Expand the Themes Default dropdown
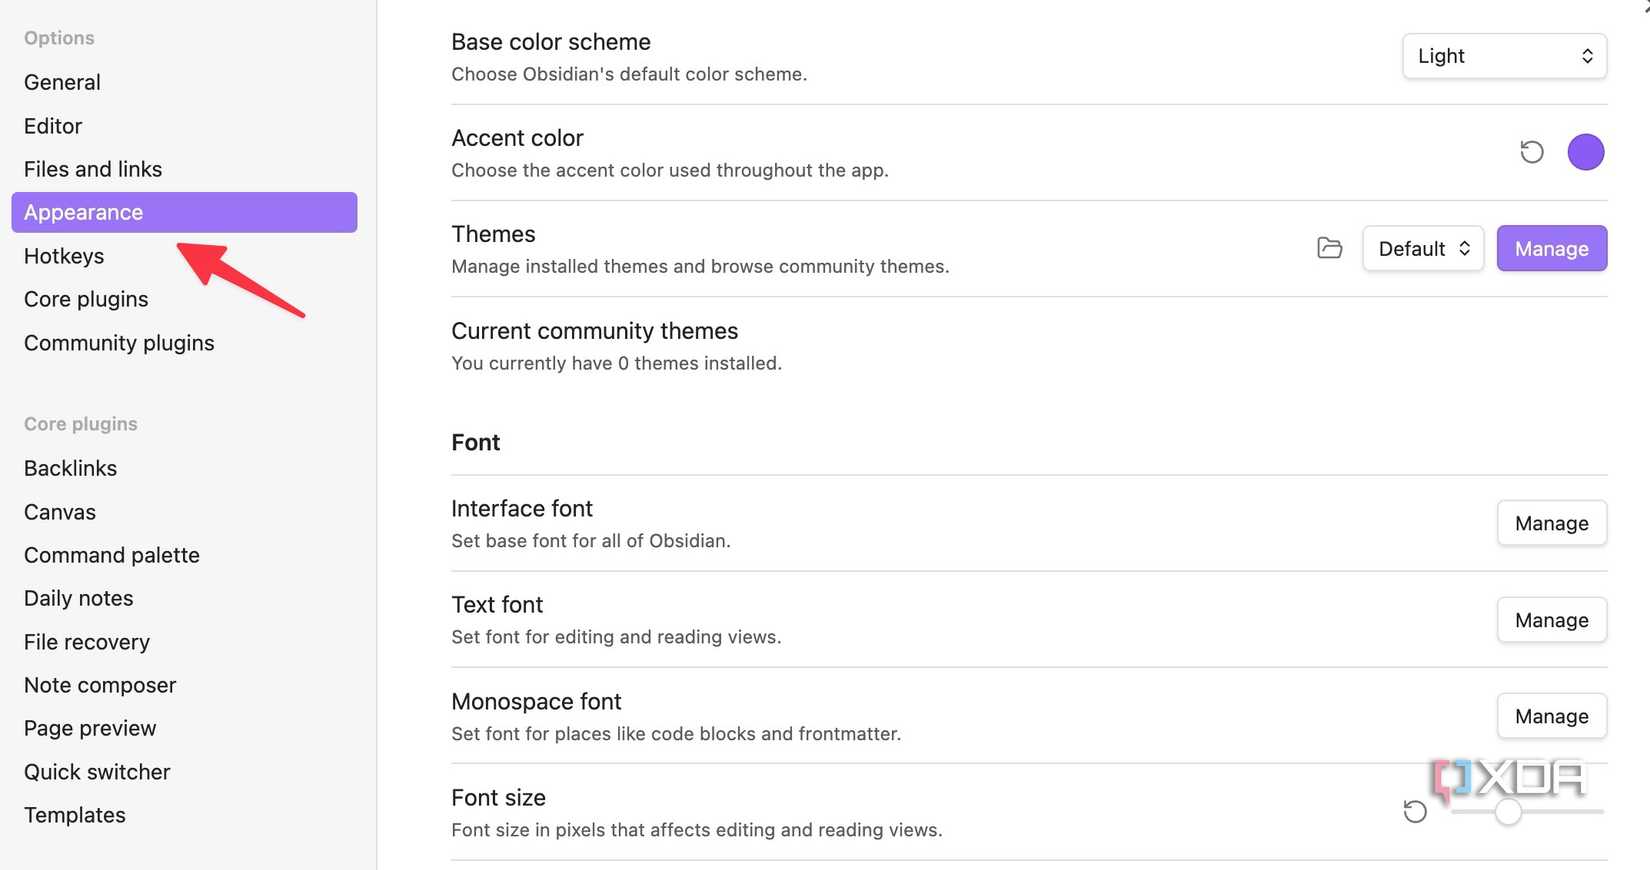 click(x=1422, y=249)
